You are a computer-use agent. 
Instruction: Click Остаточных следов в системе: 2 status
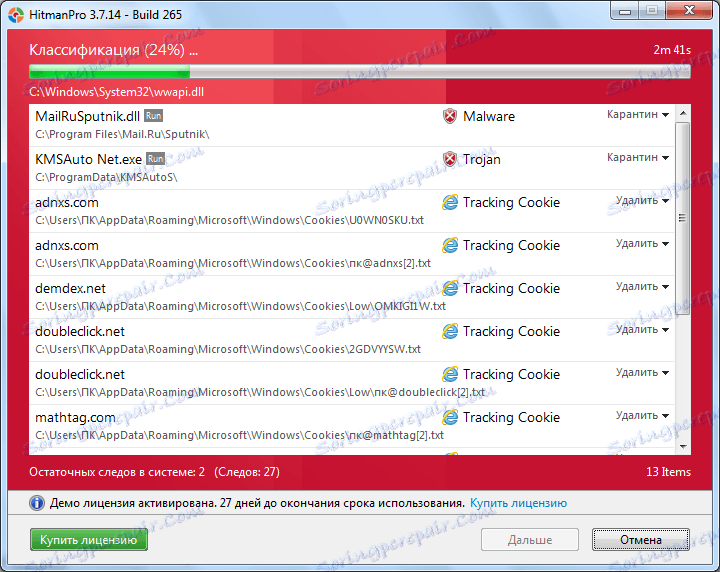[117, 472]
